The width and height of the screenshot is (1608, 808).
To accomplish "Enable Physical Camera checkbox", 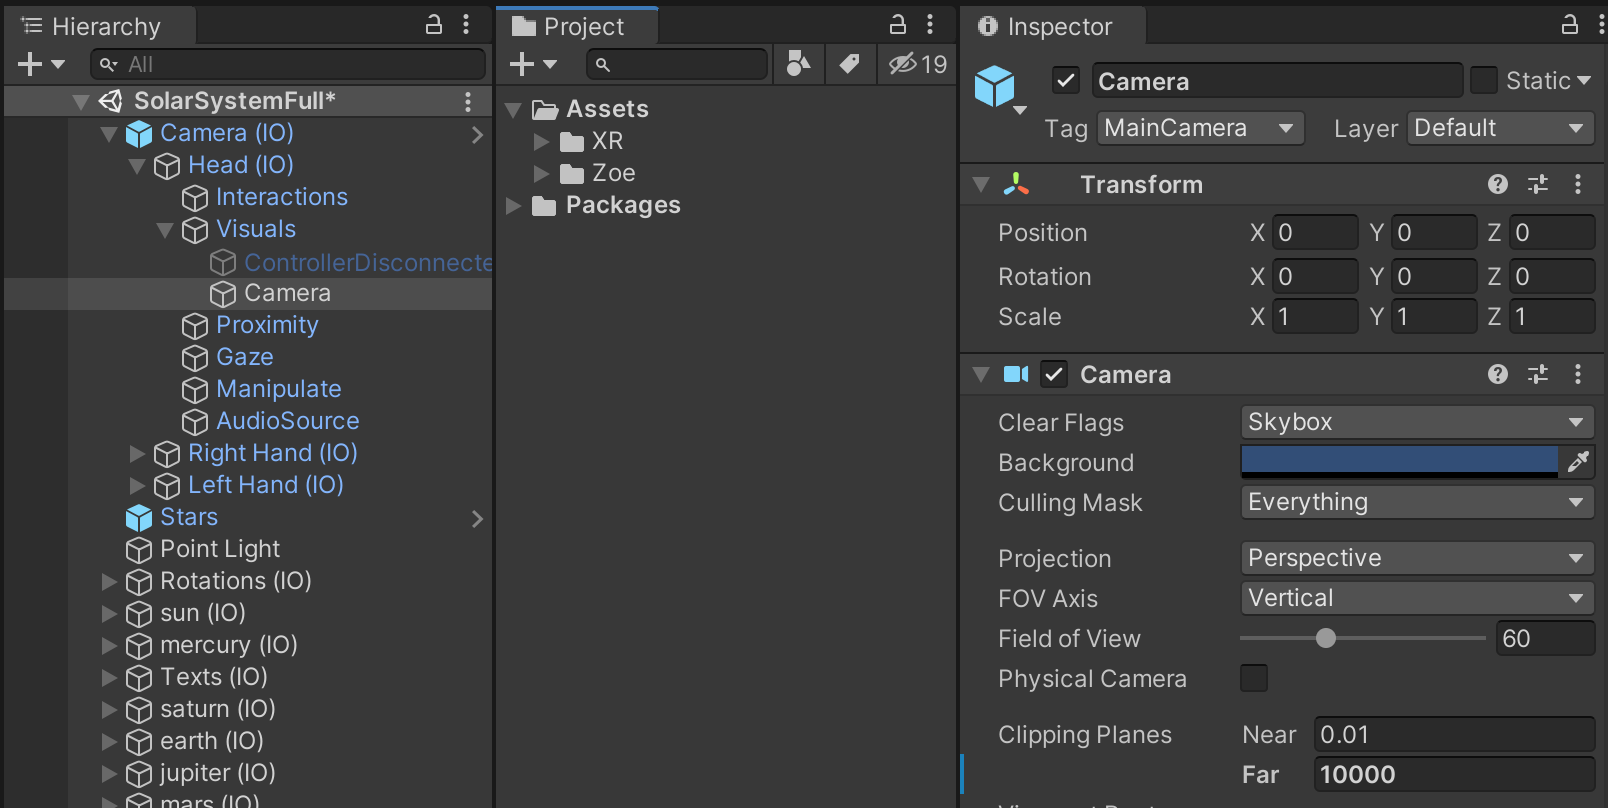I will tap(1253, 678).
